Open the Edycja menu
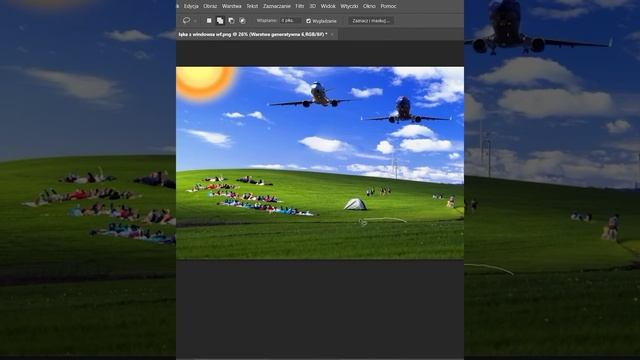 click(191, 6)
